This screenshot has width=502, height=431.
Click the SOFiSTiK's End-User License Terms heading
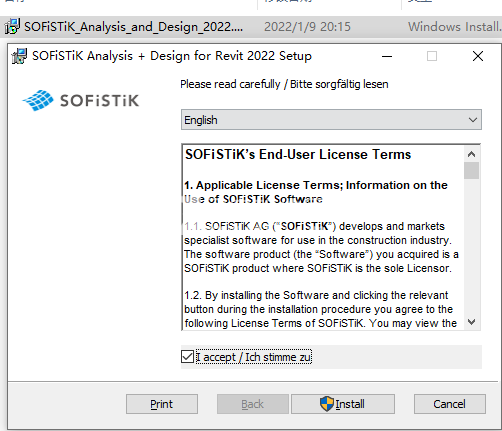(298, 155)
